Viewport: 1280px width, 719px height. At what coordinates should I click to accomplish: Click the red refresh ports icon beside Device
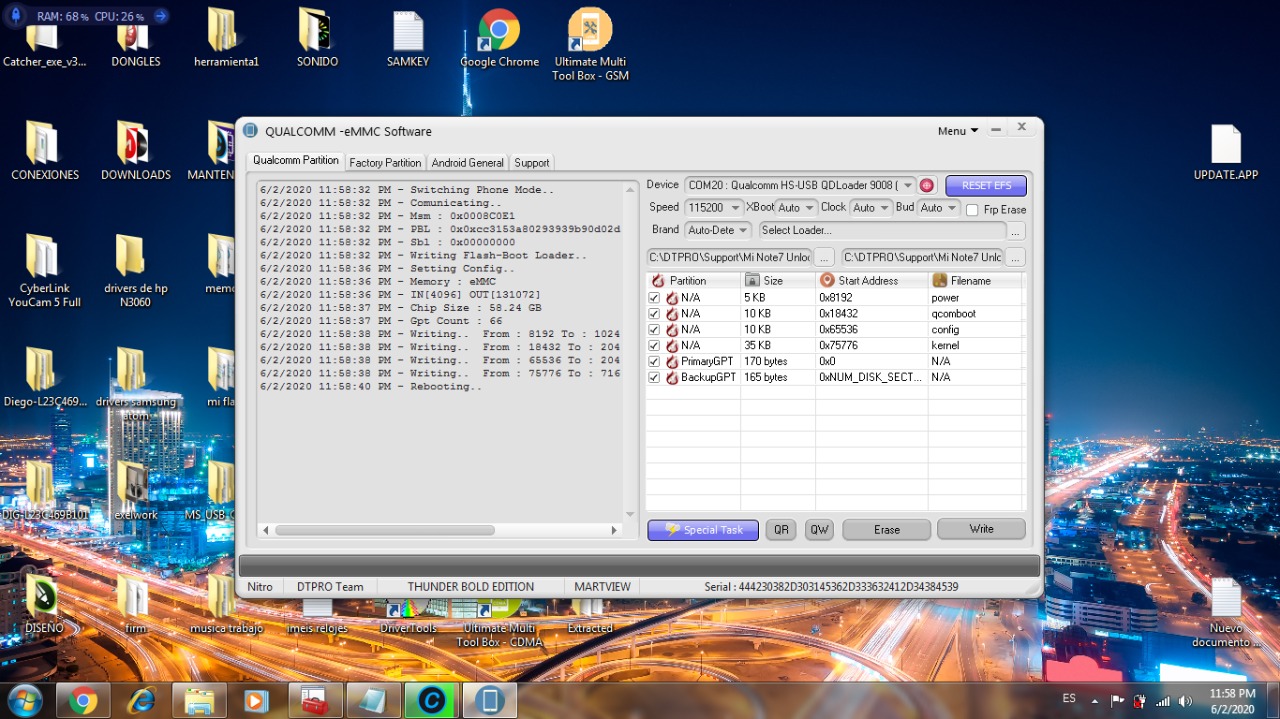[927, 185]
